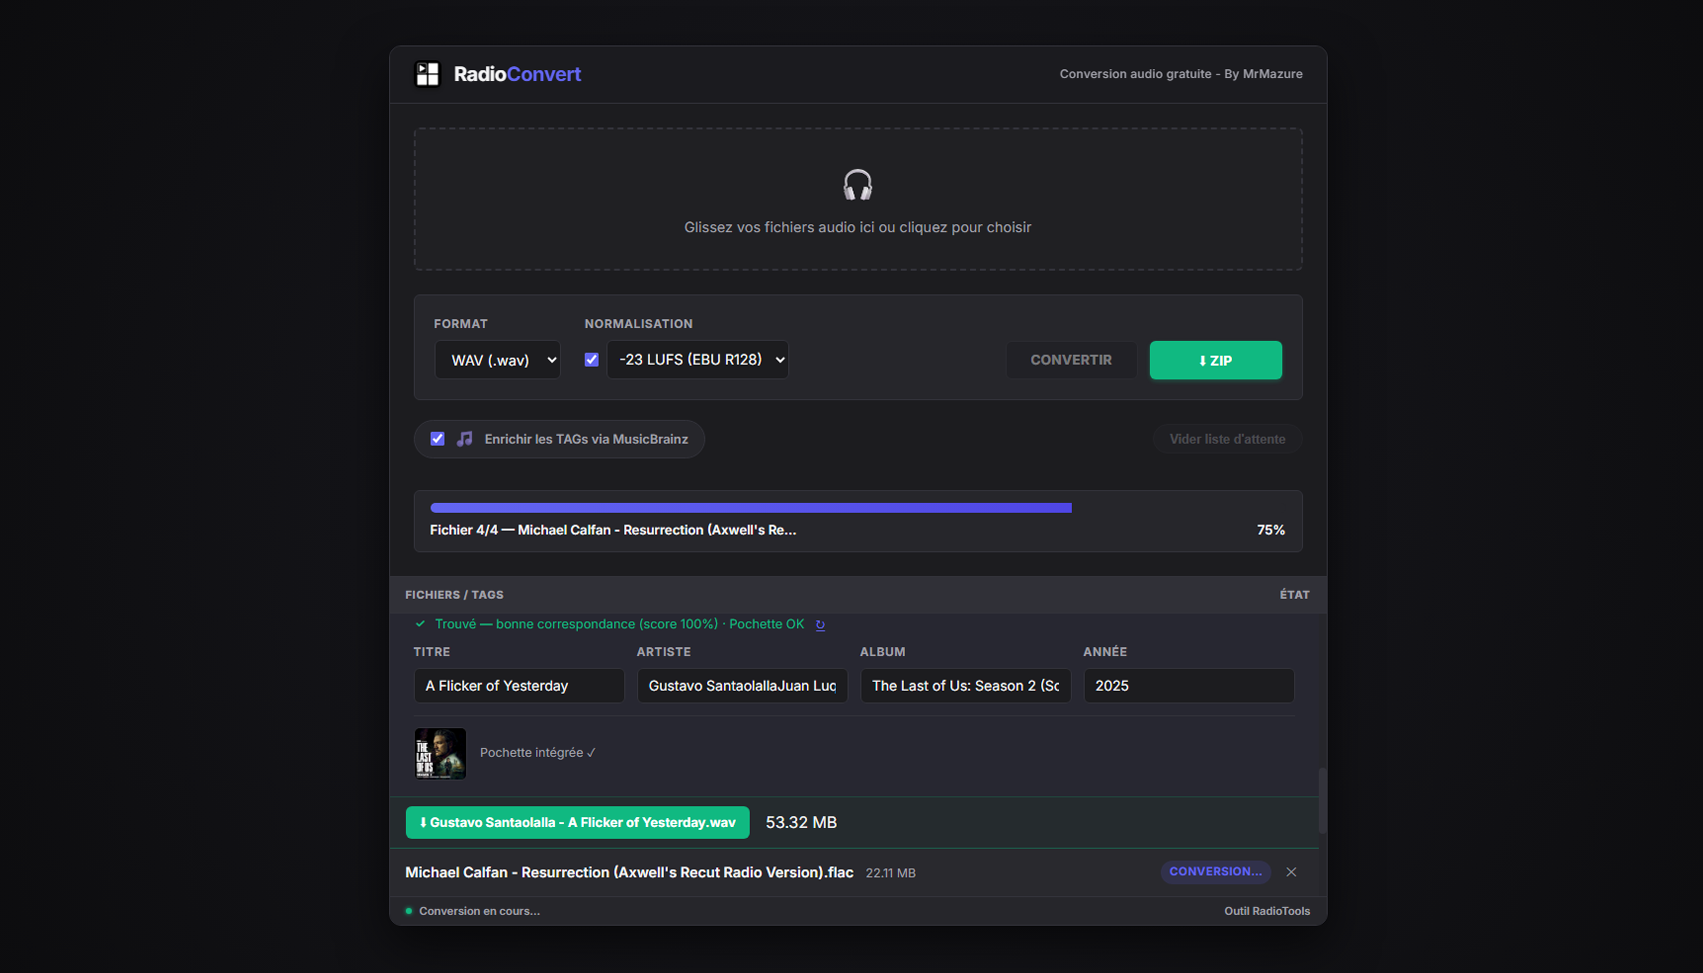Click the RadioConvert logo icon
The image size is (1703, 973).
(x=427, y=74)
